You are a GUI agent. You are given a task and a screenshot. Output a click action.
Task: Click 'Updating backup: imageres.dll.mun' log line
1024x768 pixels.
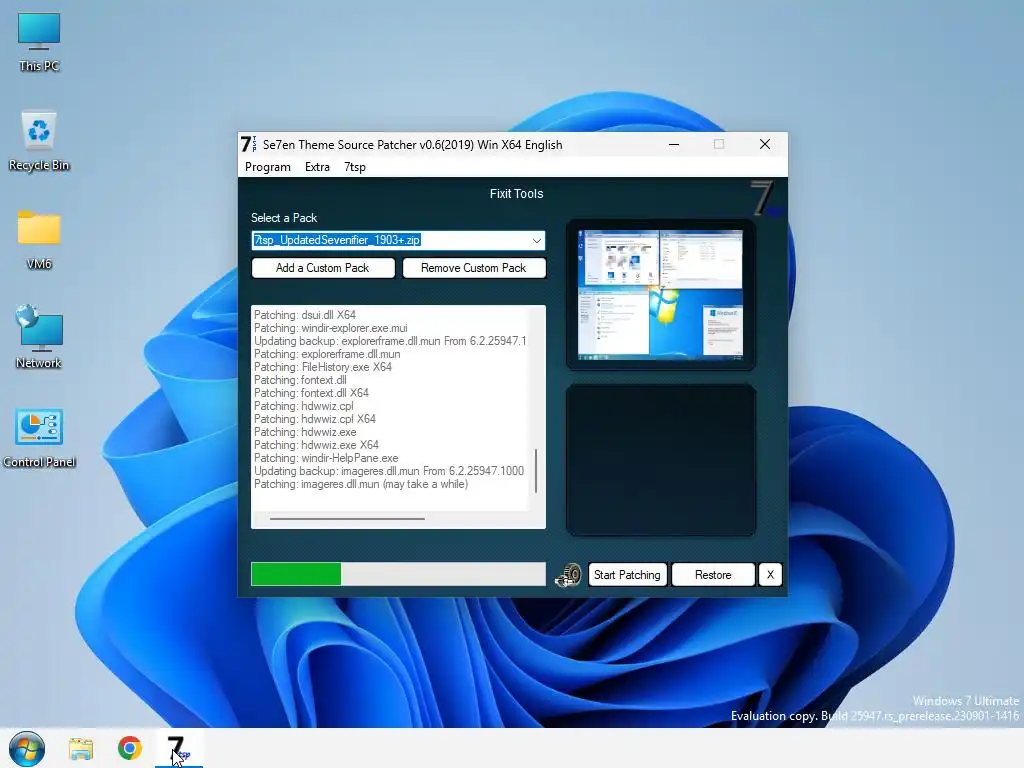389,472
